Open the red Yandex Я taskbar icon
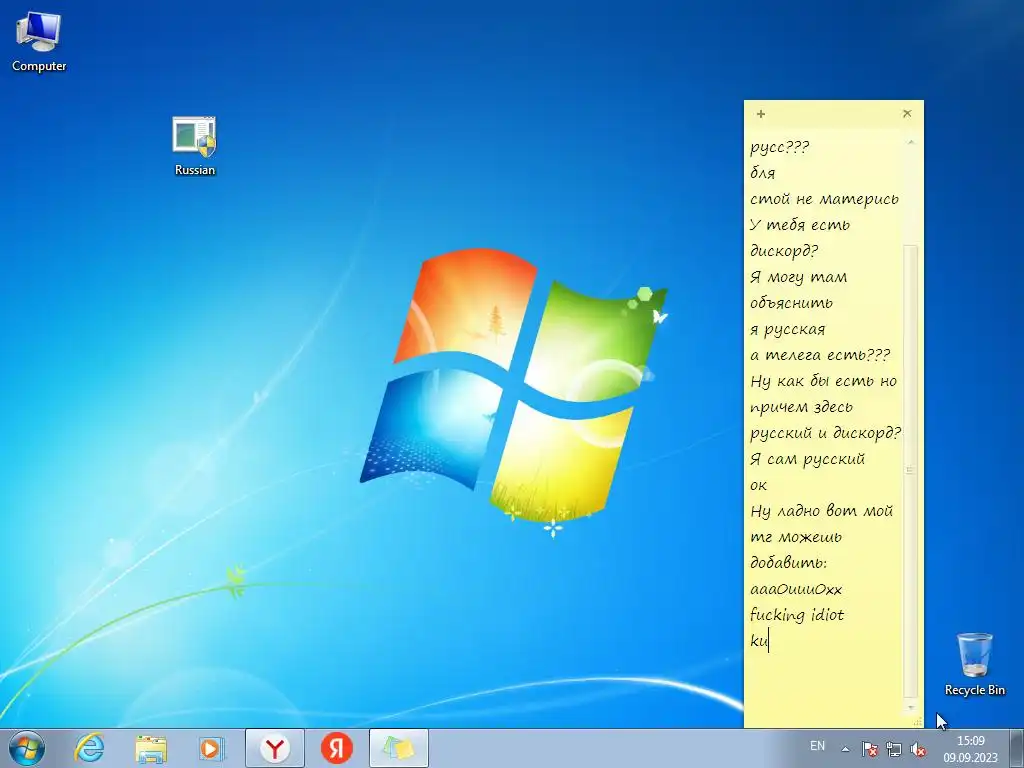This screenshot has width=1024, height=768. 336,748
